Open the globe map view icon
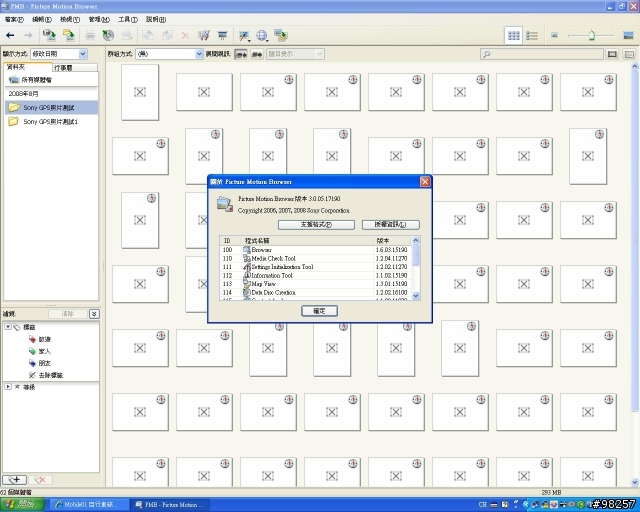The height and width of the screenshot is (512, 640). tap(262, 36)
